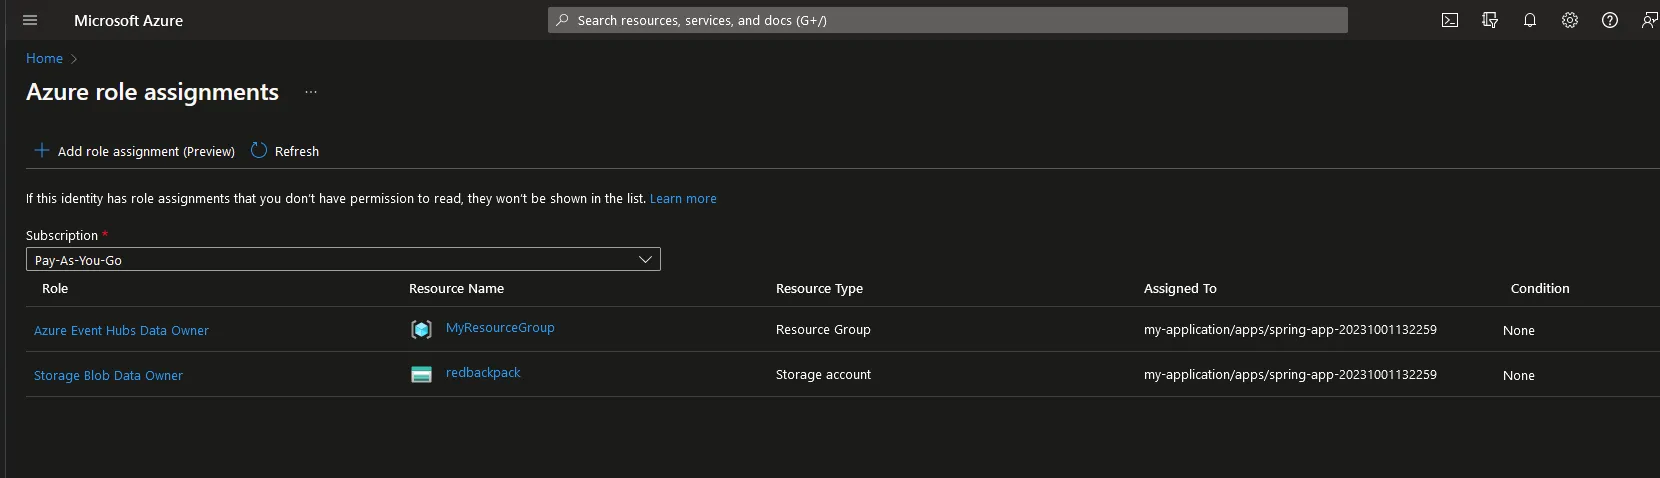Click the plus icon for Add role assignment
Image resolution: width=1660 pixels, height=478 pixels.
point(42,150)
